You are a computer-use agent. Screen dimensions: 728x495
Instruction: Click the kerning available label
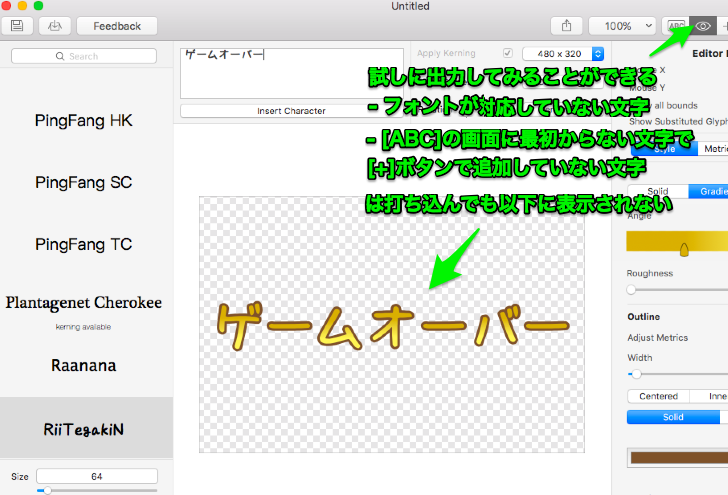point(84,327)
